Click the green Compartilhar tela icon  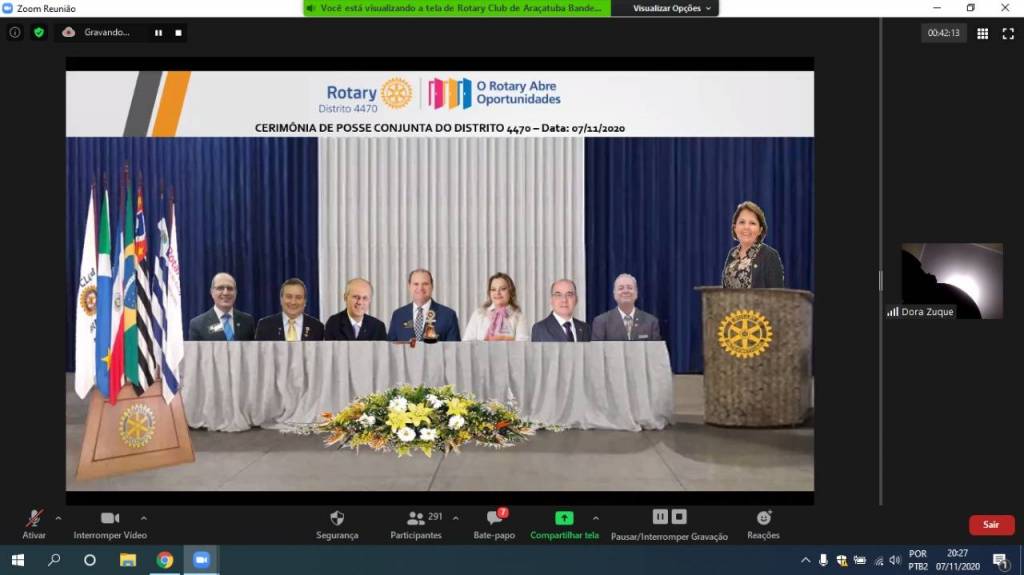(x=564, y=518)
